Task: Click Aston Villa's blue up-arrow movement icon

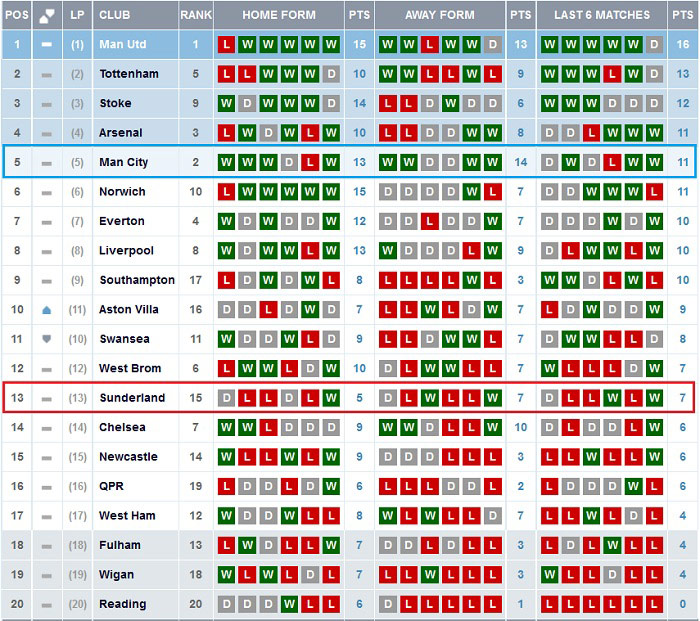Action: [46, 310]
